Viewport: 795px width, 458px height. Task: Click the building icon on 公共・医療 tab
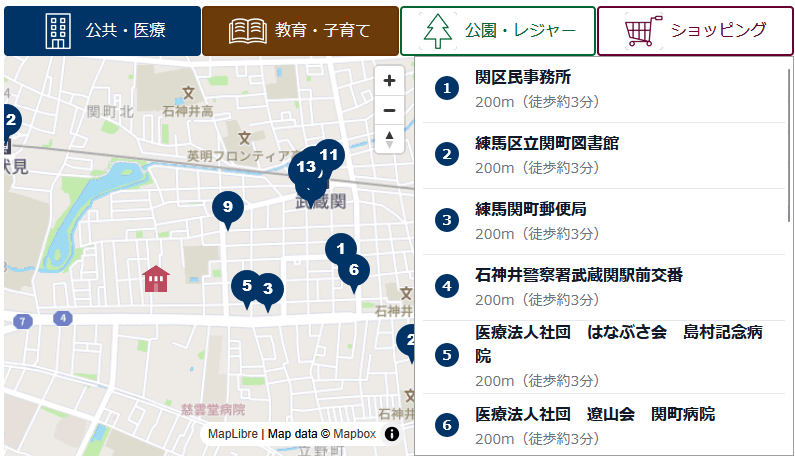pyautogui.click(x=58, y=31)
